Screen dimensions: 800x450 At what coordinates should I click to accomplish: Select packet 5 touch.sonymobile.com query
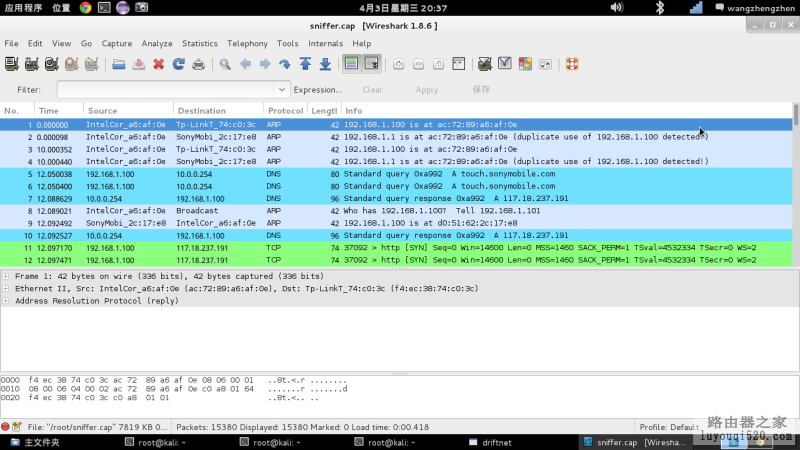coord(396,174)
